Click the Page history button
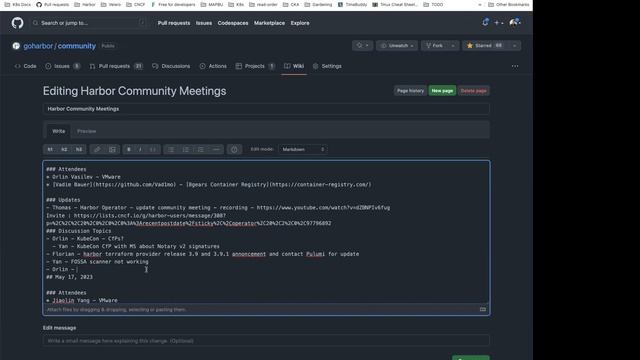Screen dimensions: 640x360 pos(410,91)
